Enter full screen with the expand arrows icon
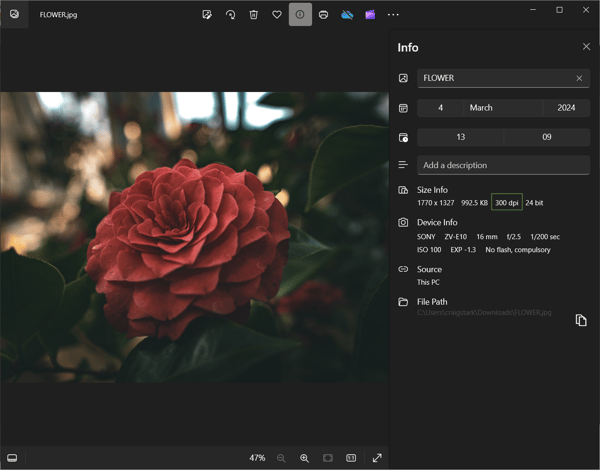Image resolution: width=600 pixels, height=470 pixels. (x=377, y=458)
